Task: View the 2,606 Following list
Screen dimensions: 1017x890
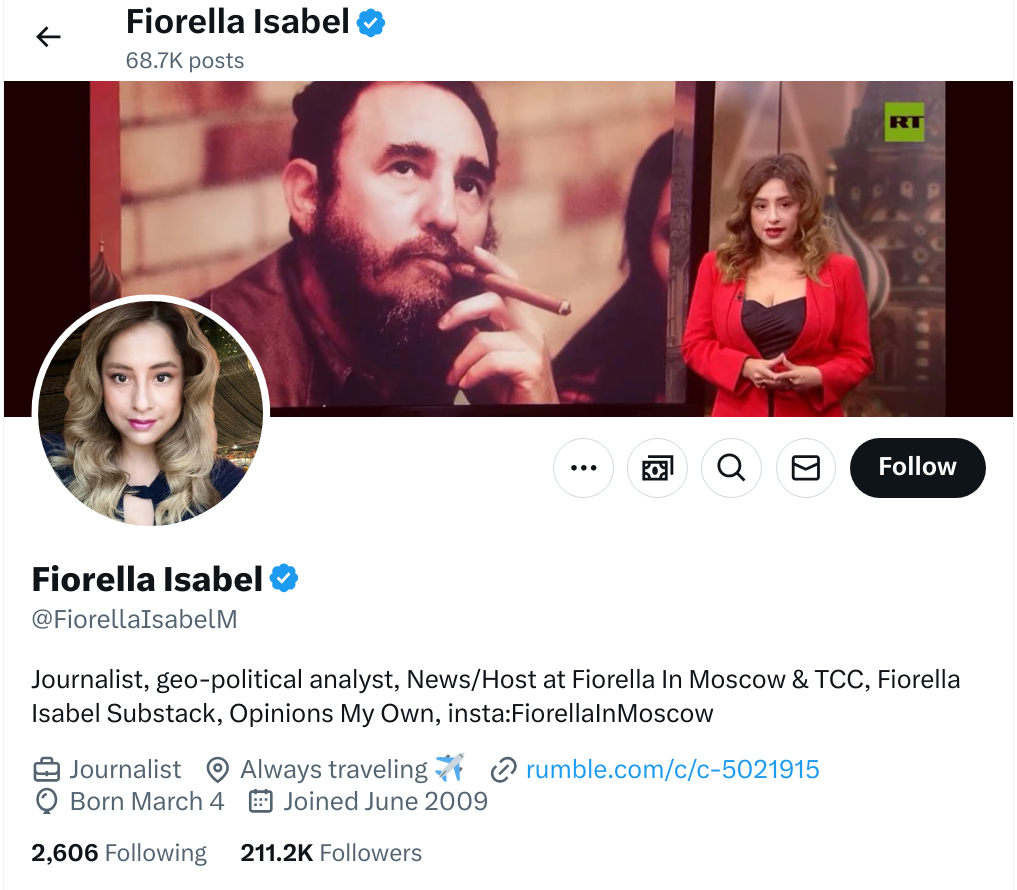Action: pyautogui.click(x=119, y=853)
